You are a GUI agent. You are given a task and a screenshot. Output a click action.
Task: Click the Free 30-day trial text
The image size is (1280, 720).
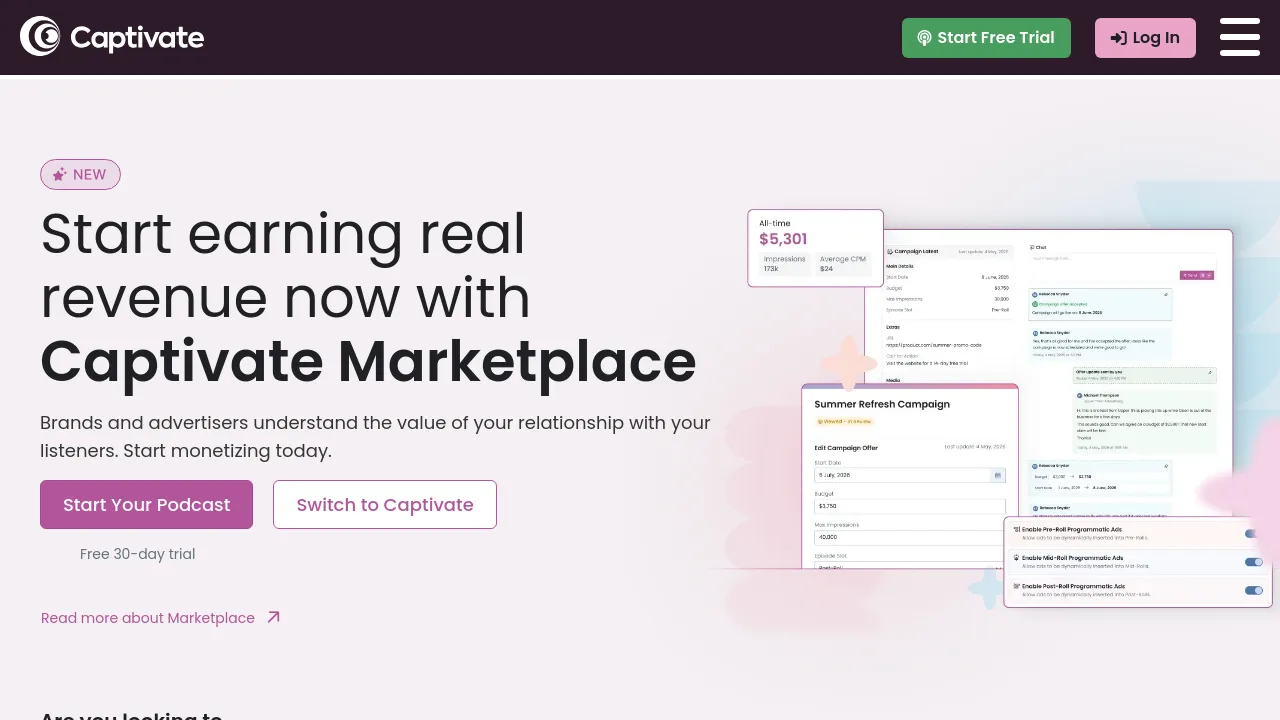[x=138, y=554]
